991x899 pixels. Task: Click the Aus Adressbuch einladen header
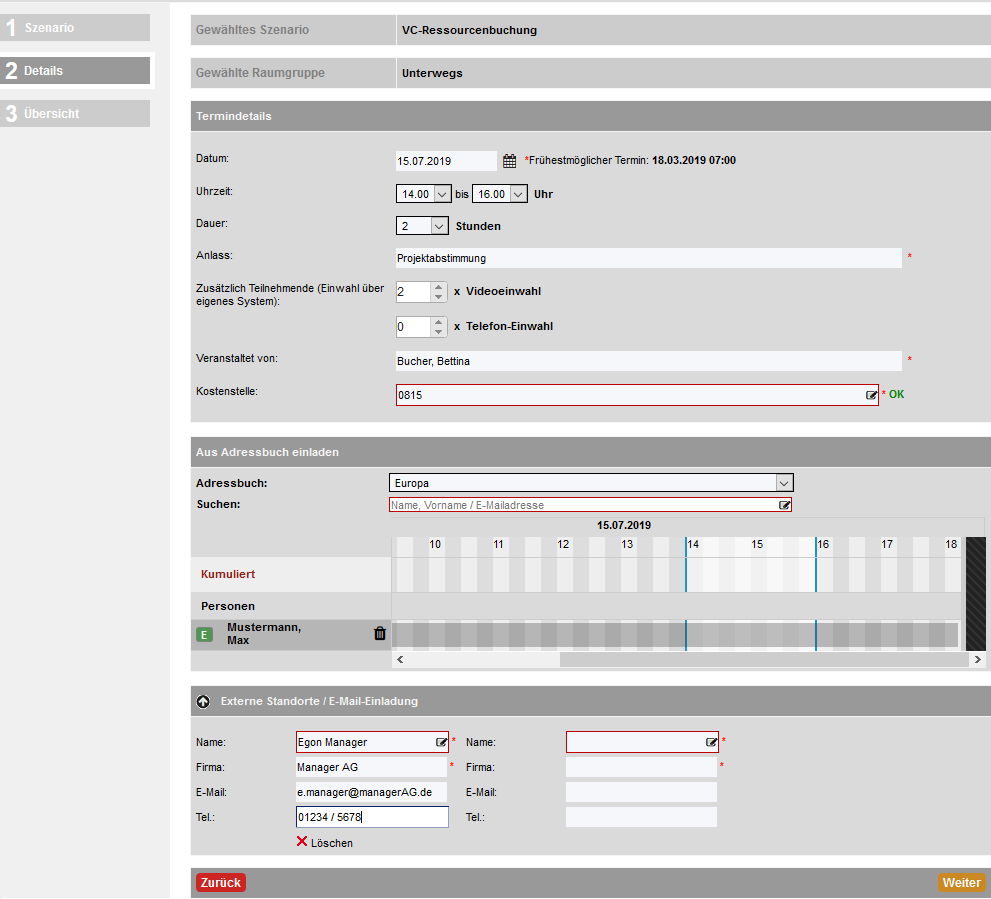coord(591,452)
